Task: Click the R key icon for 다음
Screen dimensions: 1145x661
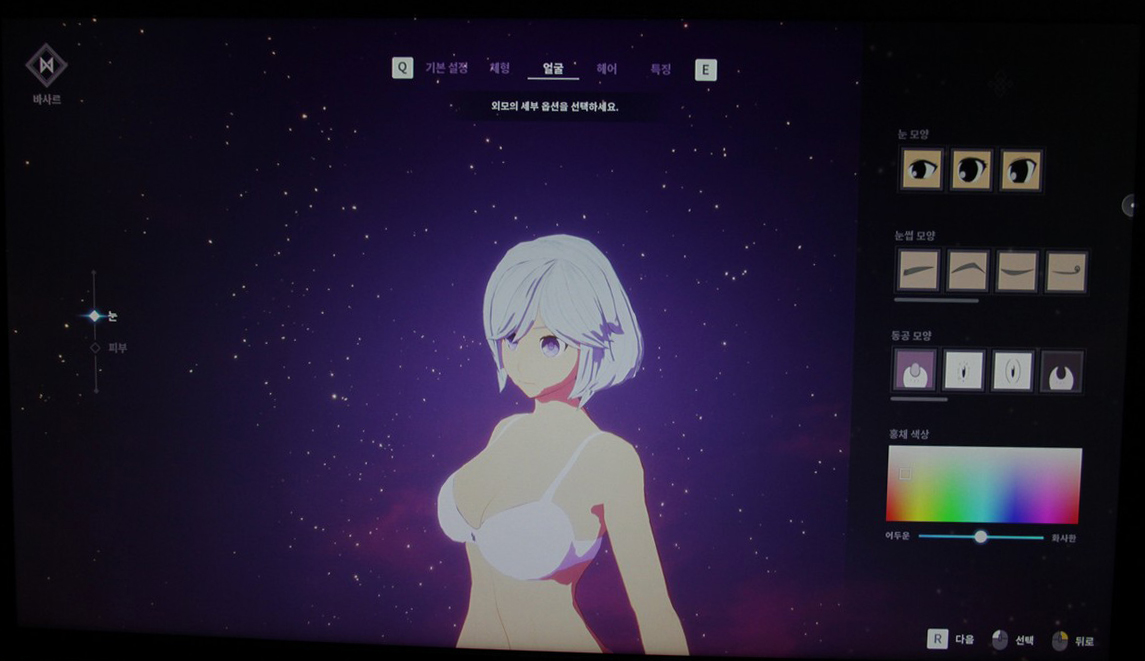Action: (938, 639)
